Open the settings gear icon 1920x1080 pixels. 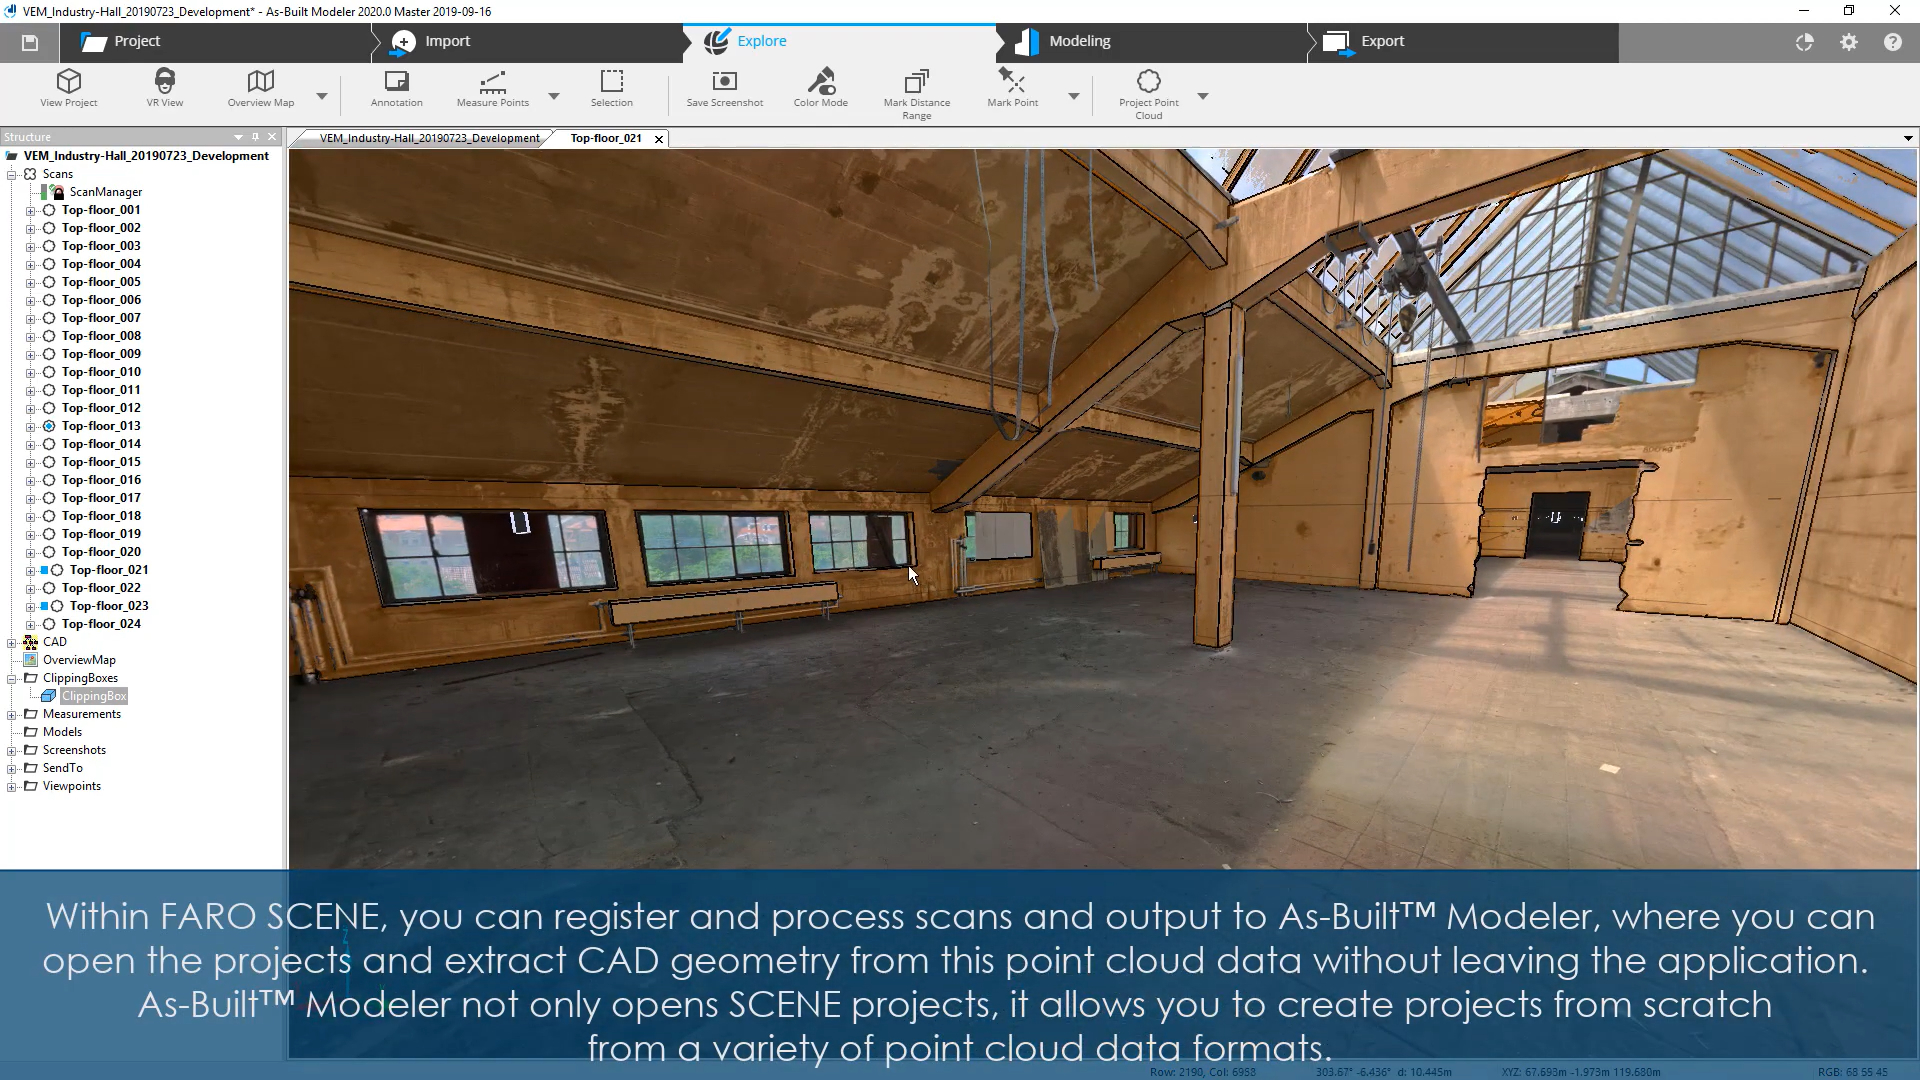tap(1848, 42)
